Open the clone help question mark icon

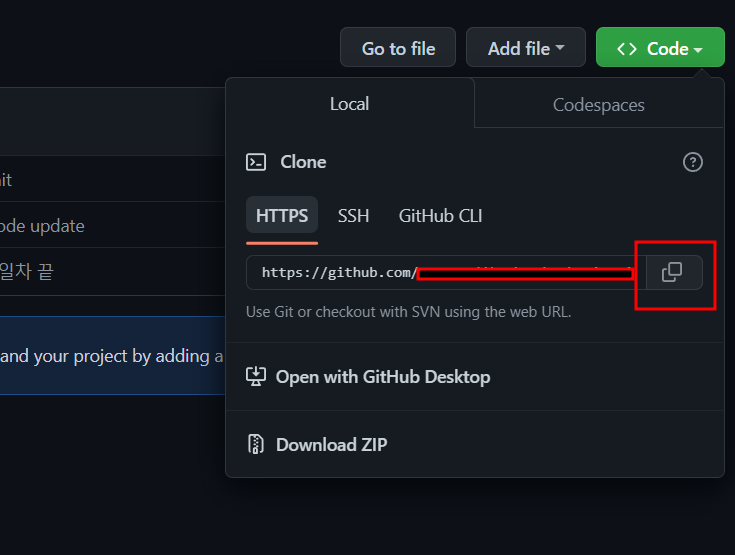(692, 162)
